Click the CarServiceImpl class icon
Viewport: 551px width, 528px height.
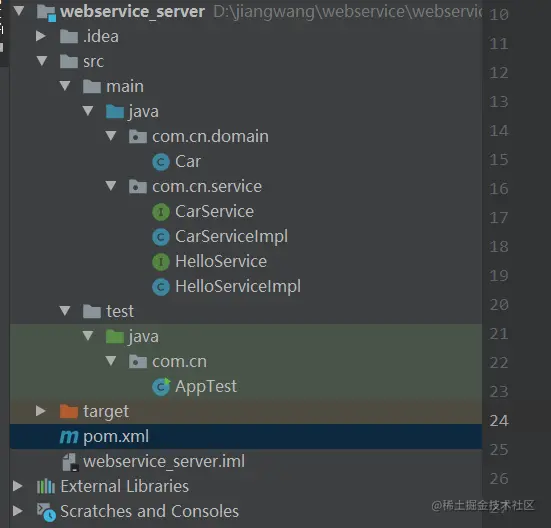pos(161,237)
